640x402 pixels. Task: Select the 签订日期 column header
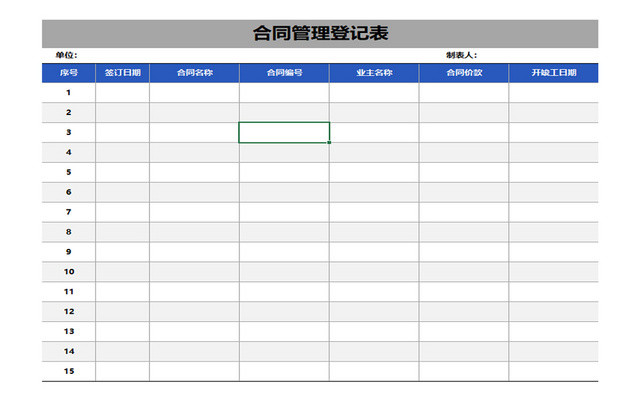122,73
